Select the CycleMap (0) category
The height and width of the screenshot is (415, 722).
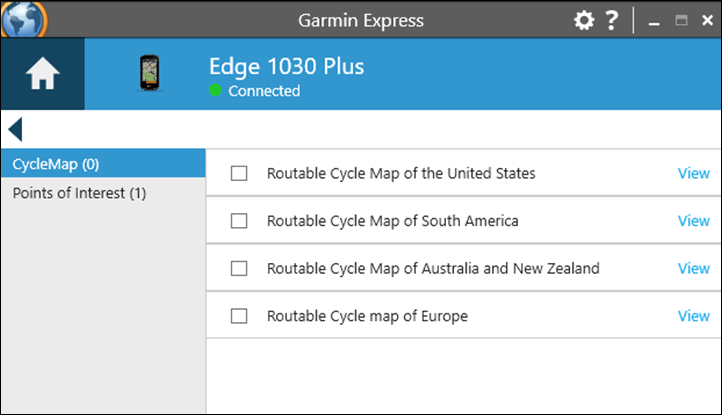[103, 164]
